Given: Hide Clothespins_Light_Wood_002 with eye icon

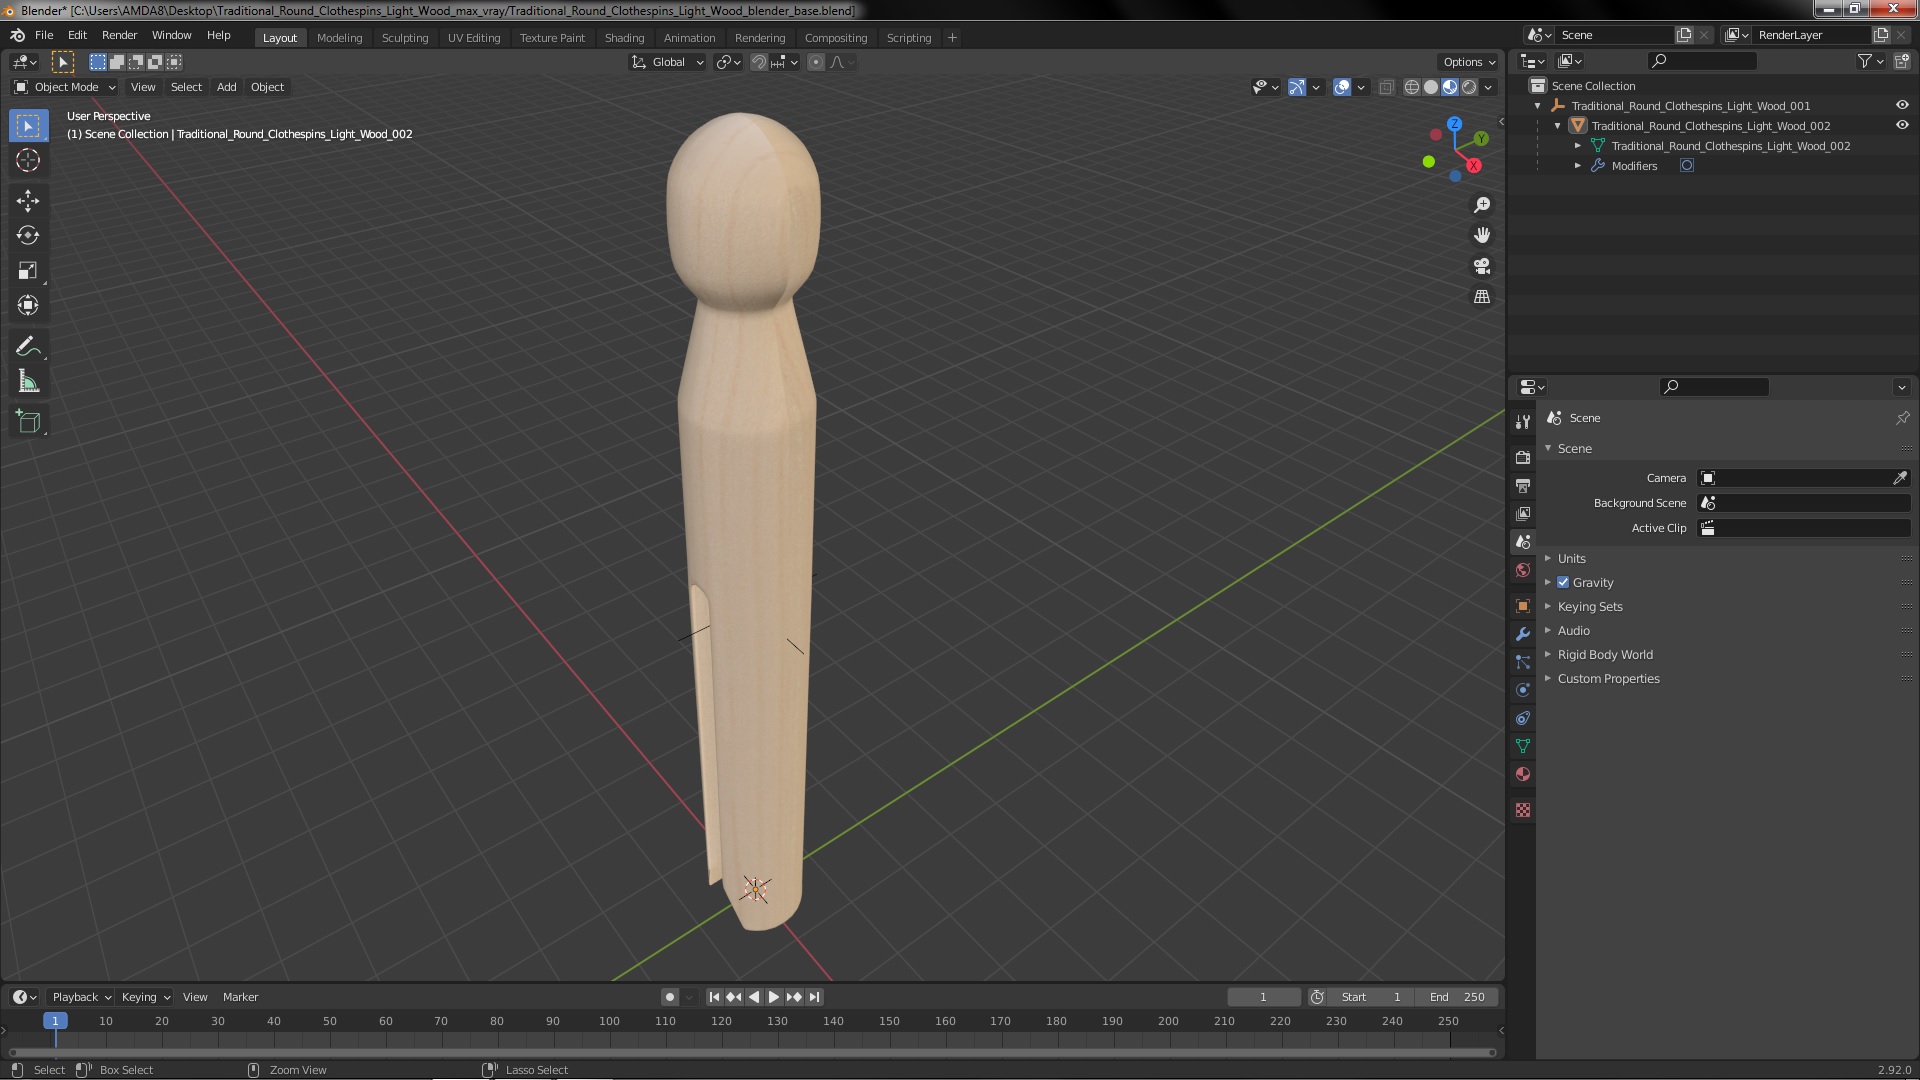Looking at the screenshot, I should pyautogui.click(x=1901, y=125).
